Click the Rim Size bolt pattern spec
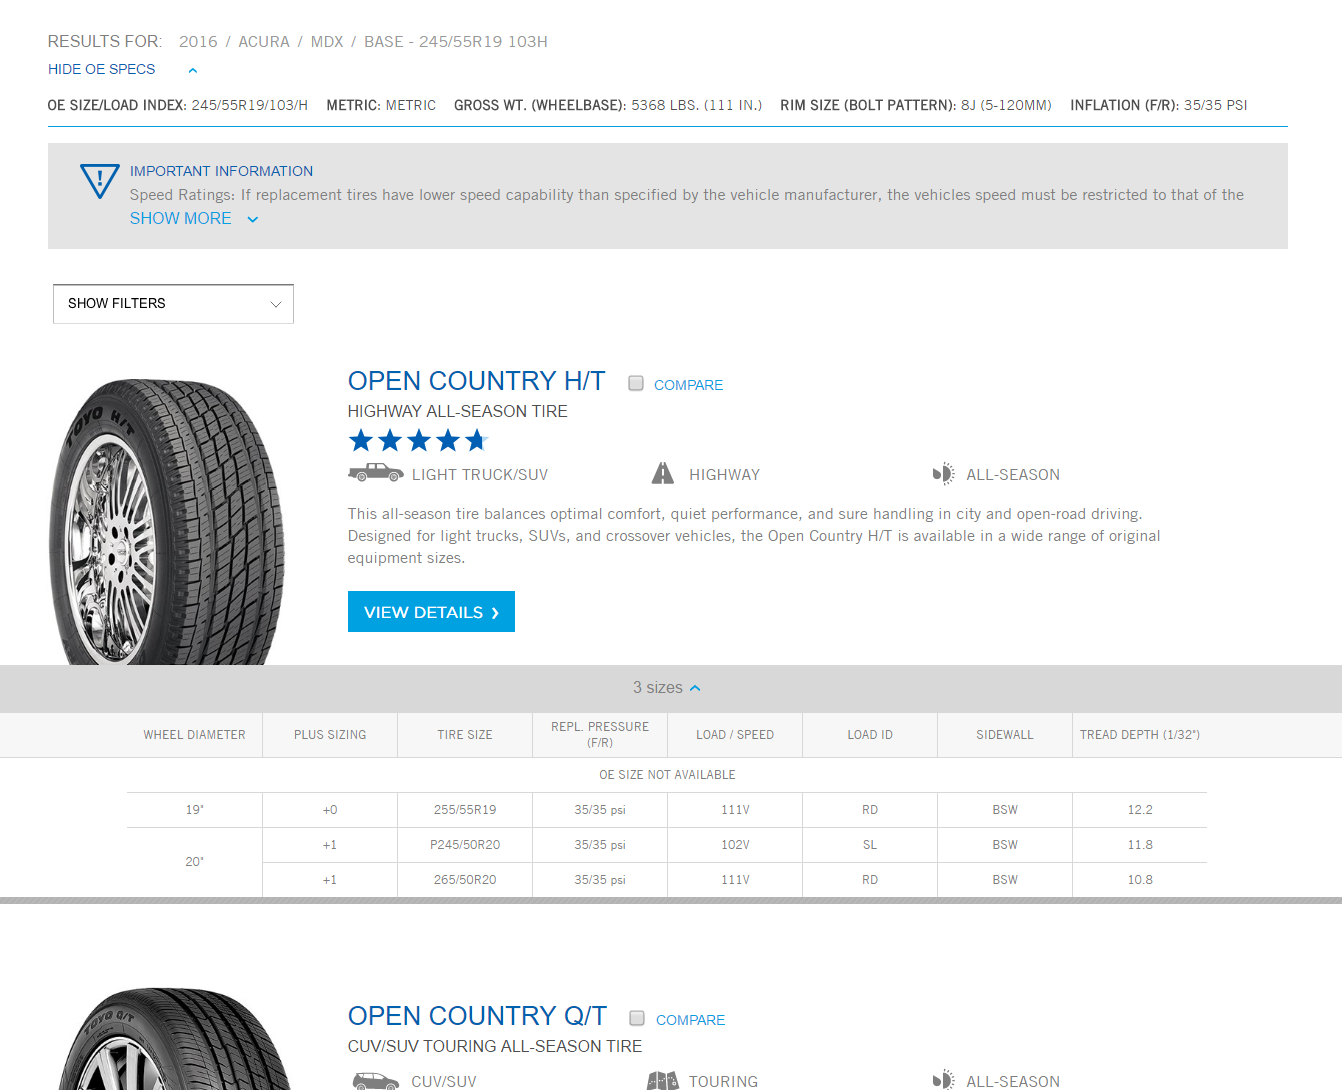This screenshot has height=1090, width=1342. pos(916,105)
